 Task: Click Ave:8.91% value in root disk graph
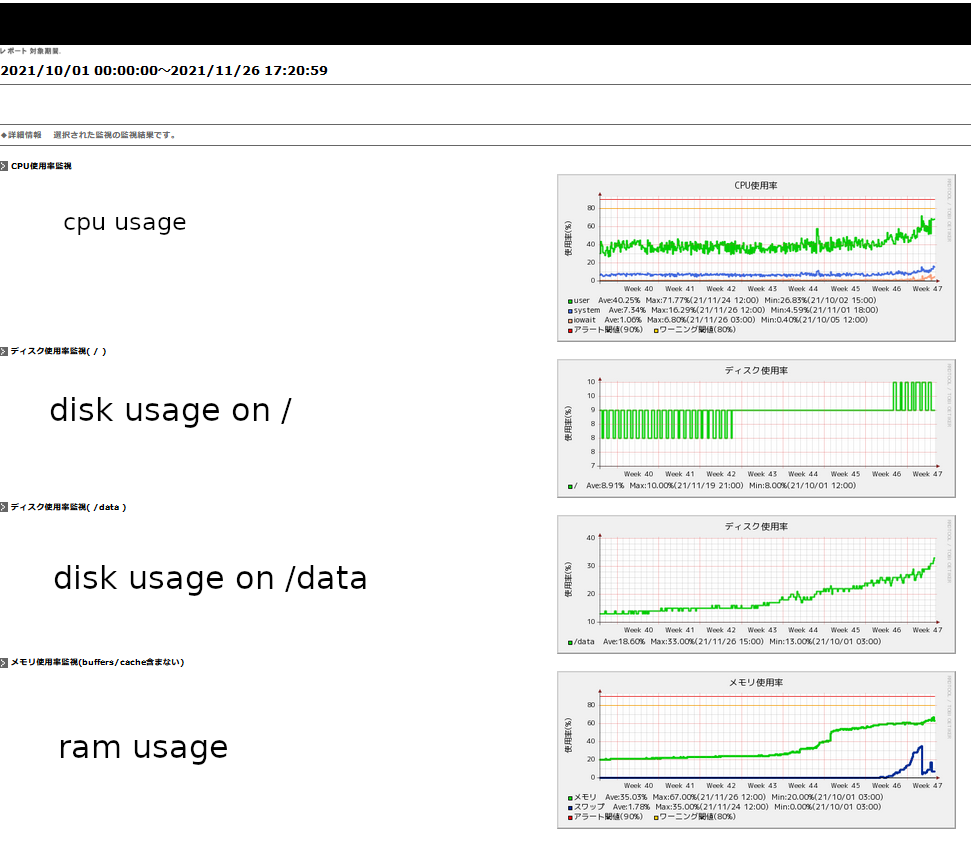(605, 486)
